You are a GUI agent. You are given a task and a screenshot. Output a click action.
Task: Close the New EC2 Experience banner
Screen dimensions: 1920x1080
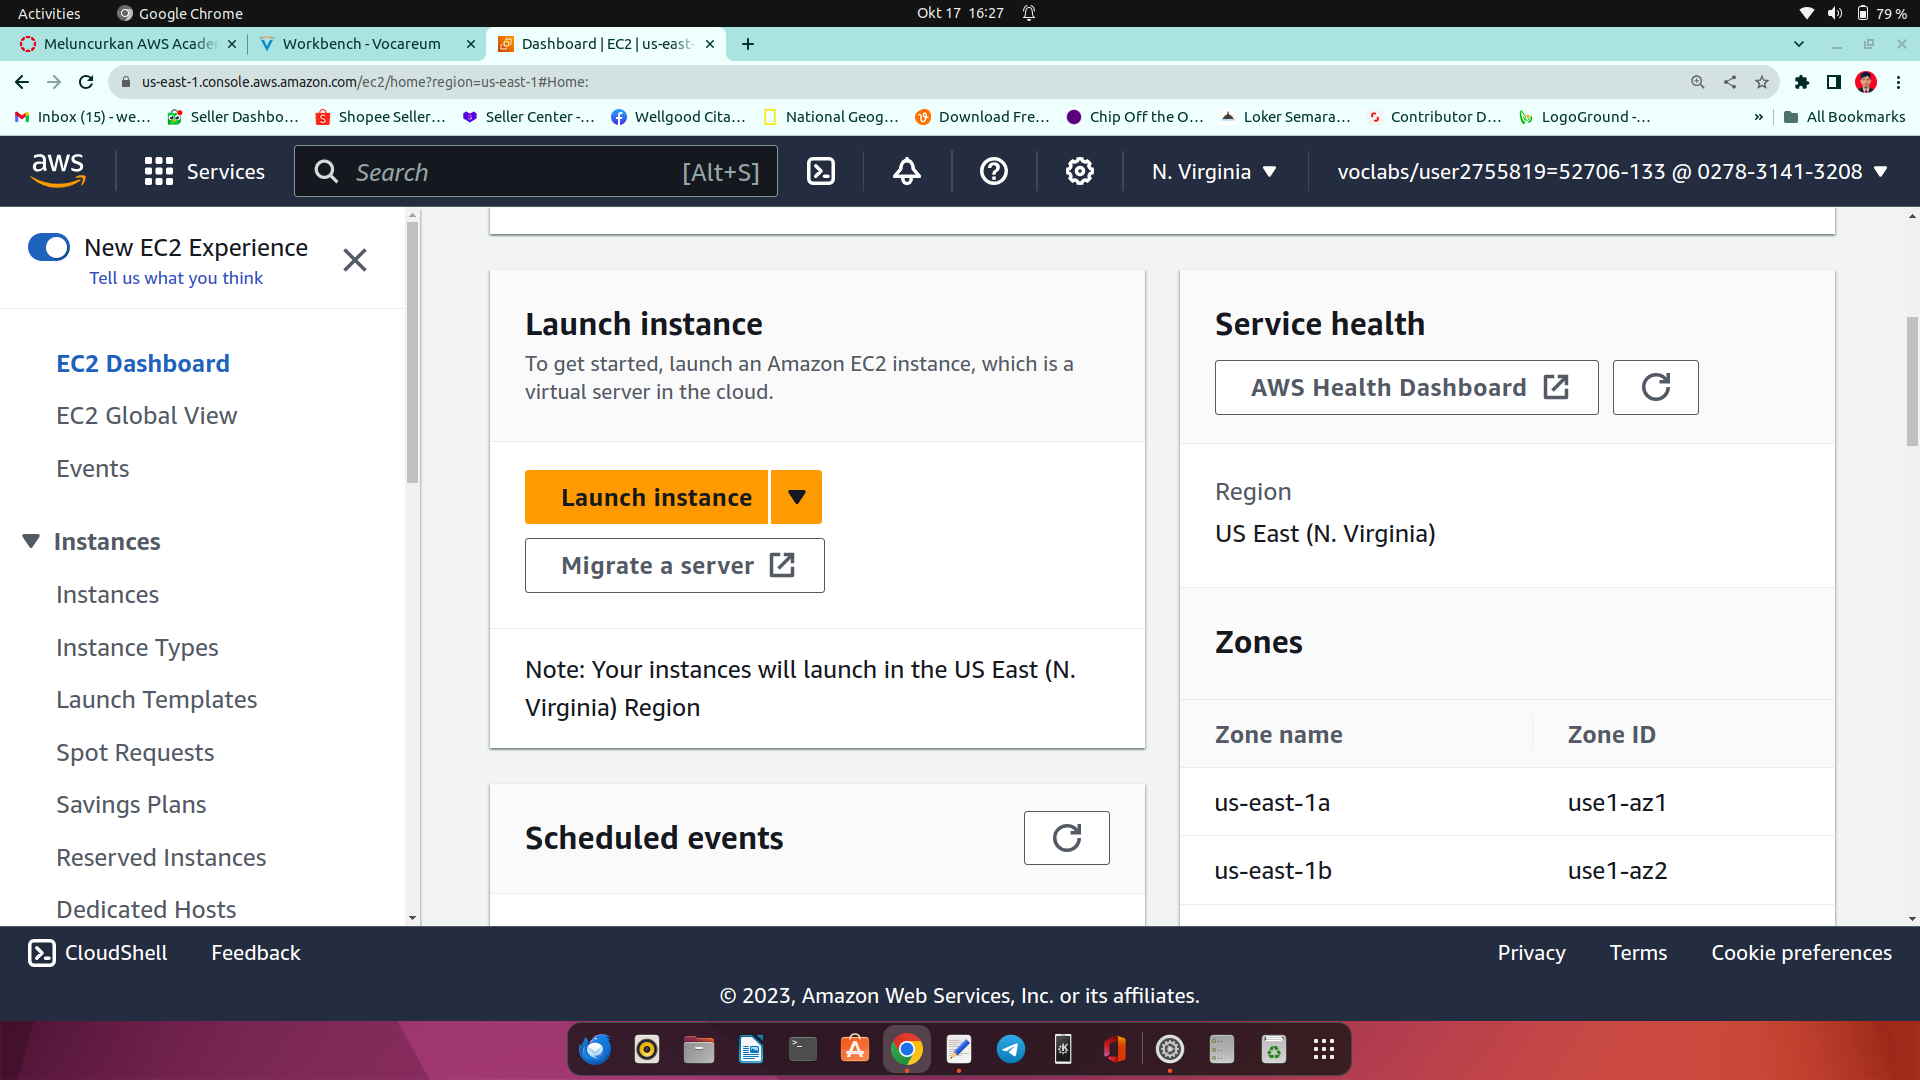pos(354,260)
